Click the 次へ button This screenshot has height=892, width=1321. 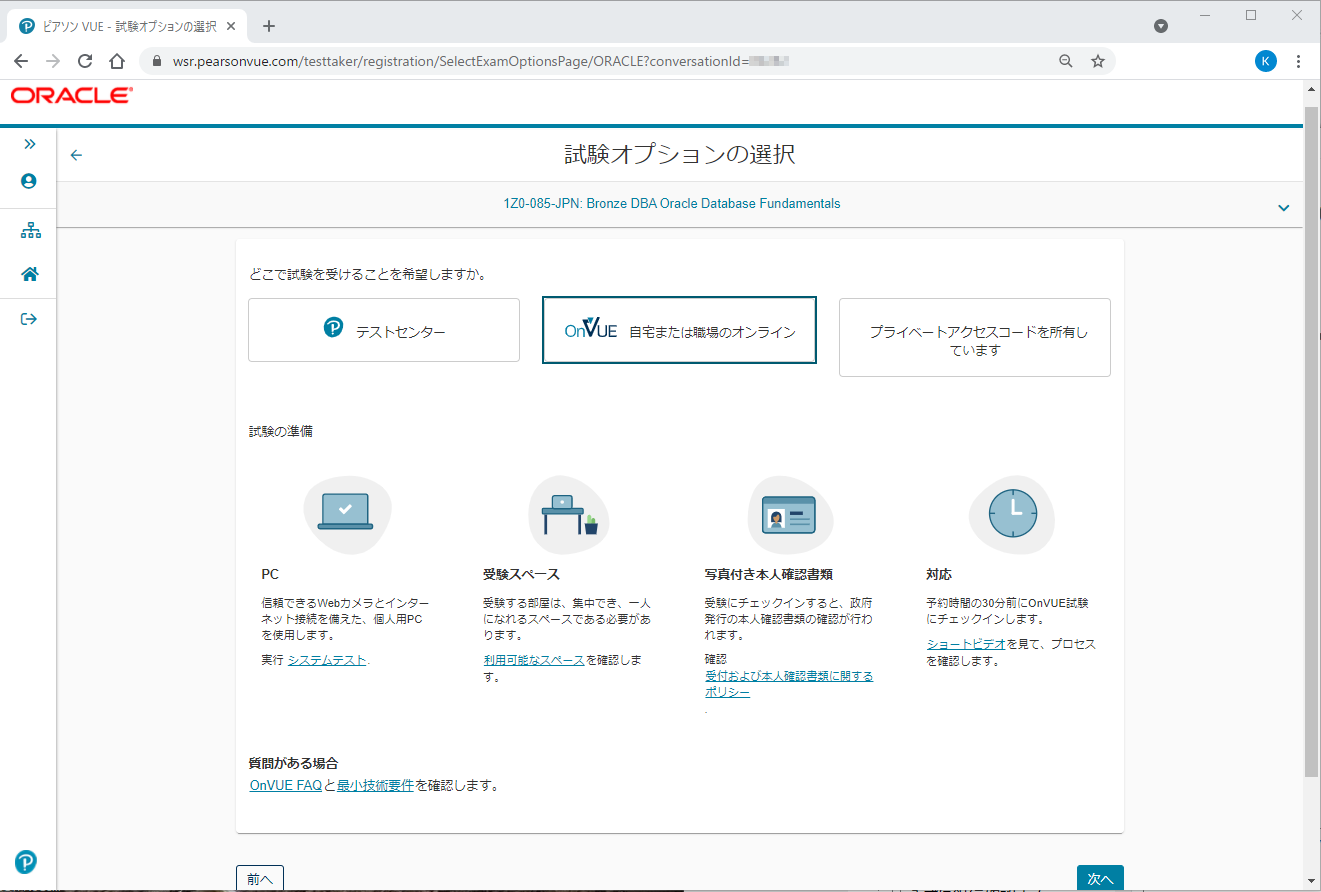tap(1099, 878)
